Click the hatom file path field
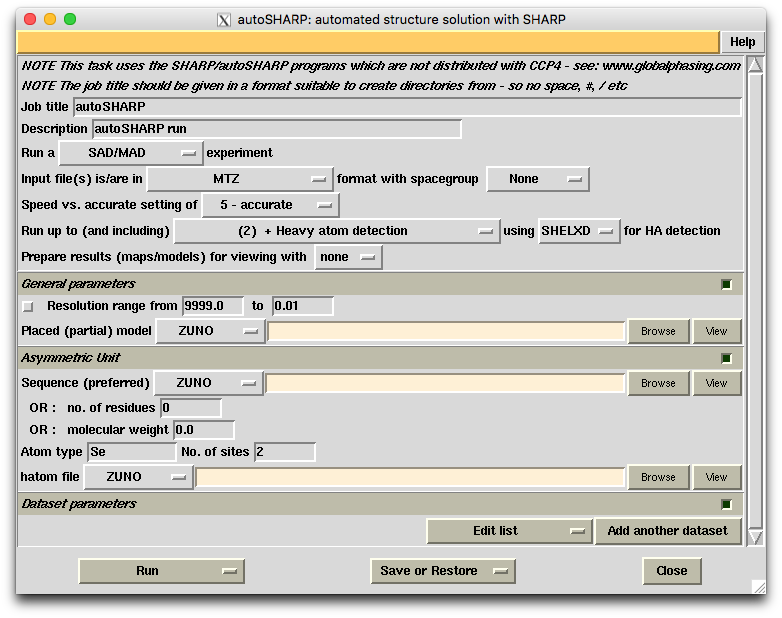 coord(410,477)
